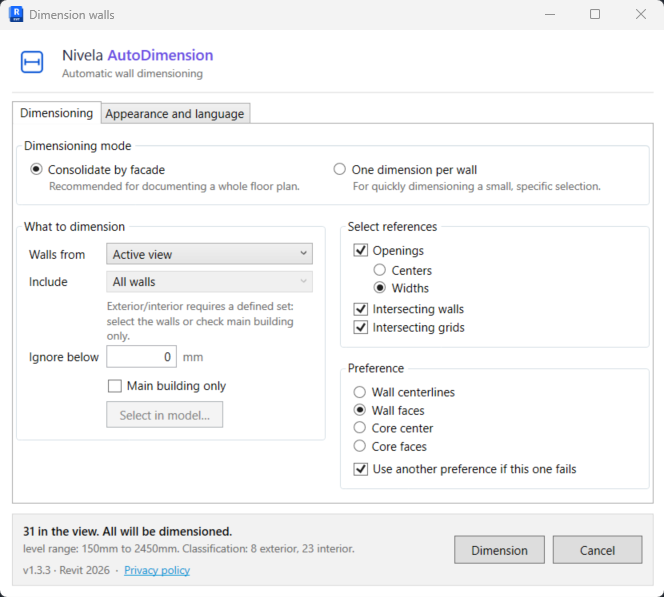
Task: Close the Dimension walls dialog
Action: pyautogui.click(x=641, y=14)
